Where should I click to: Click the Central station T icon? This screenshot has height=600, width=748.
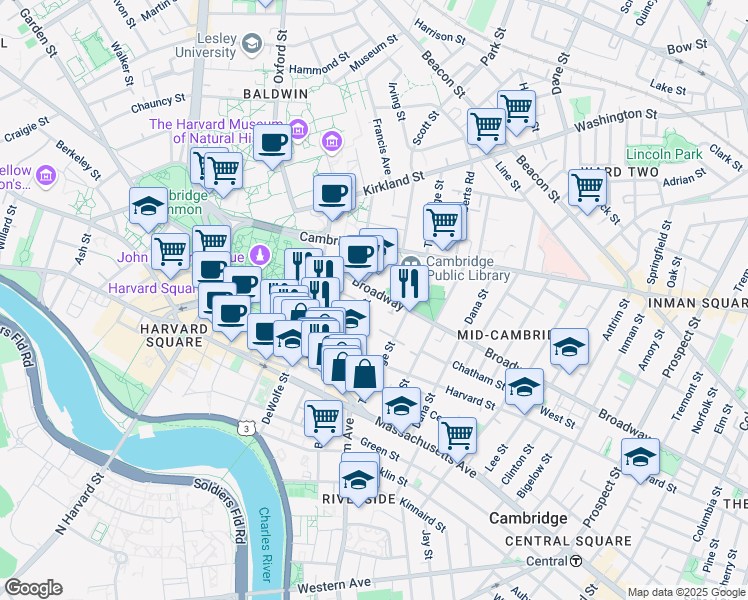pos(576,561)
